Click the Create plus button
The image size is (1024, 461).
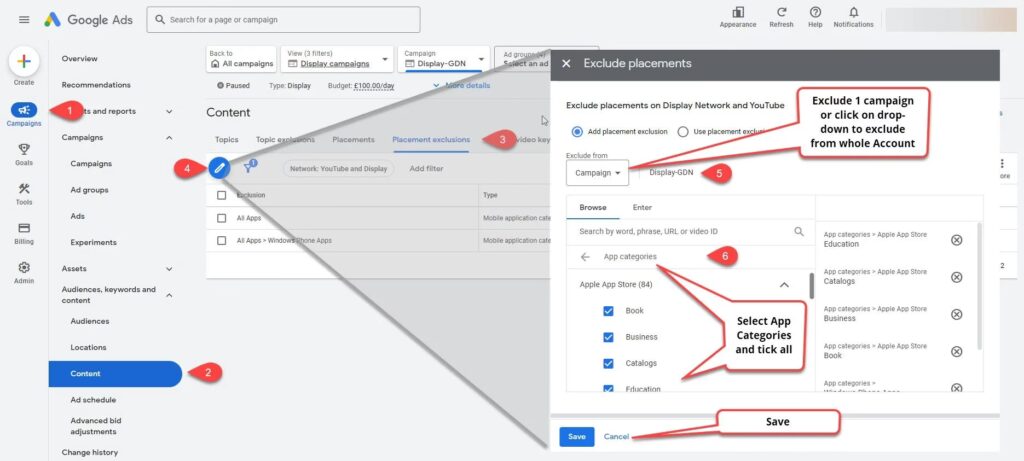click(x=24, y=61)
